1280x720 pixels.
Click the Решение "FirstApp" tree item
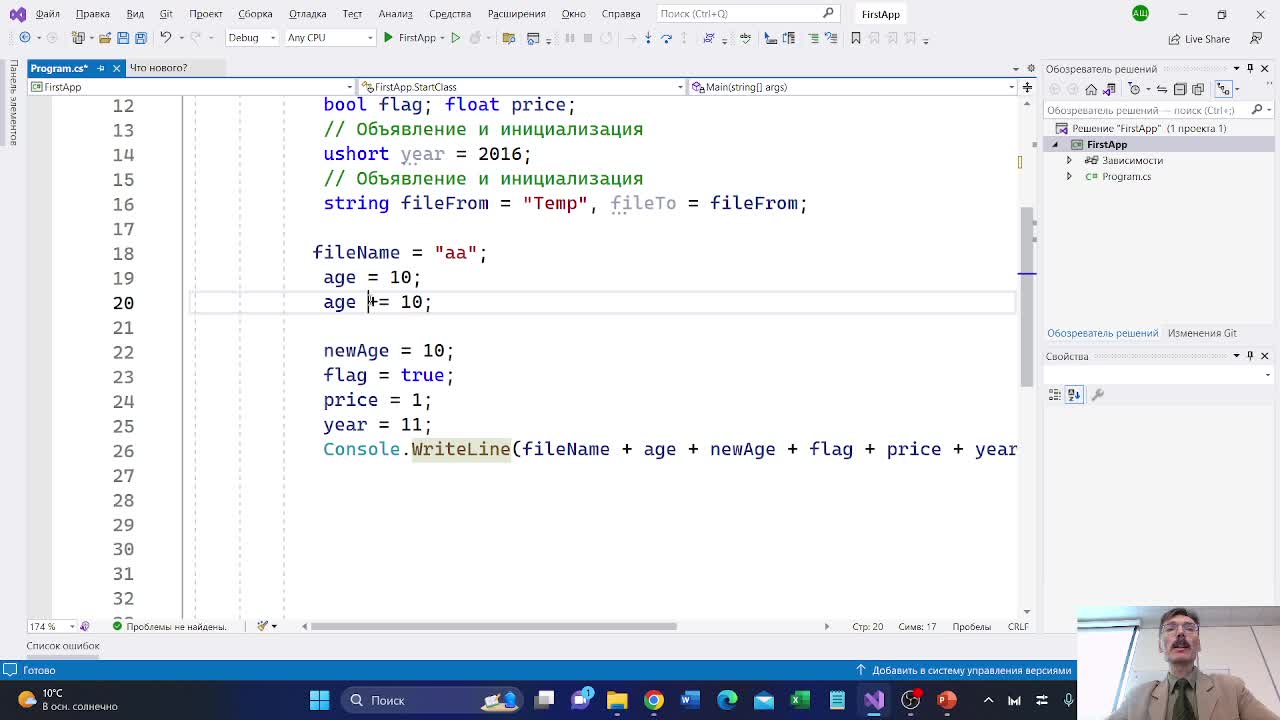1142,129
